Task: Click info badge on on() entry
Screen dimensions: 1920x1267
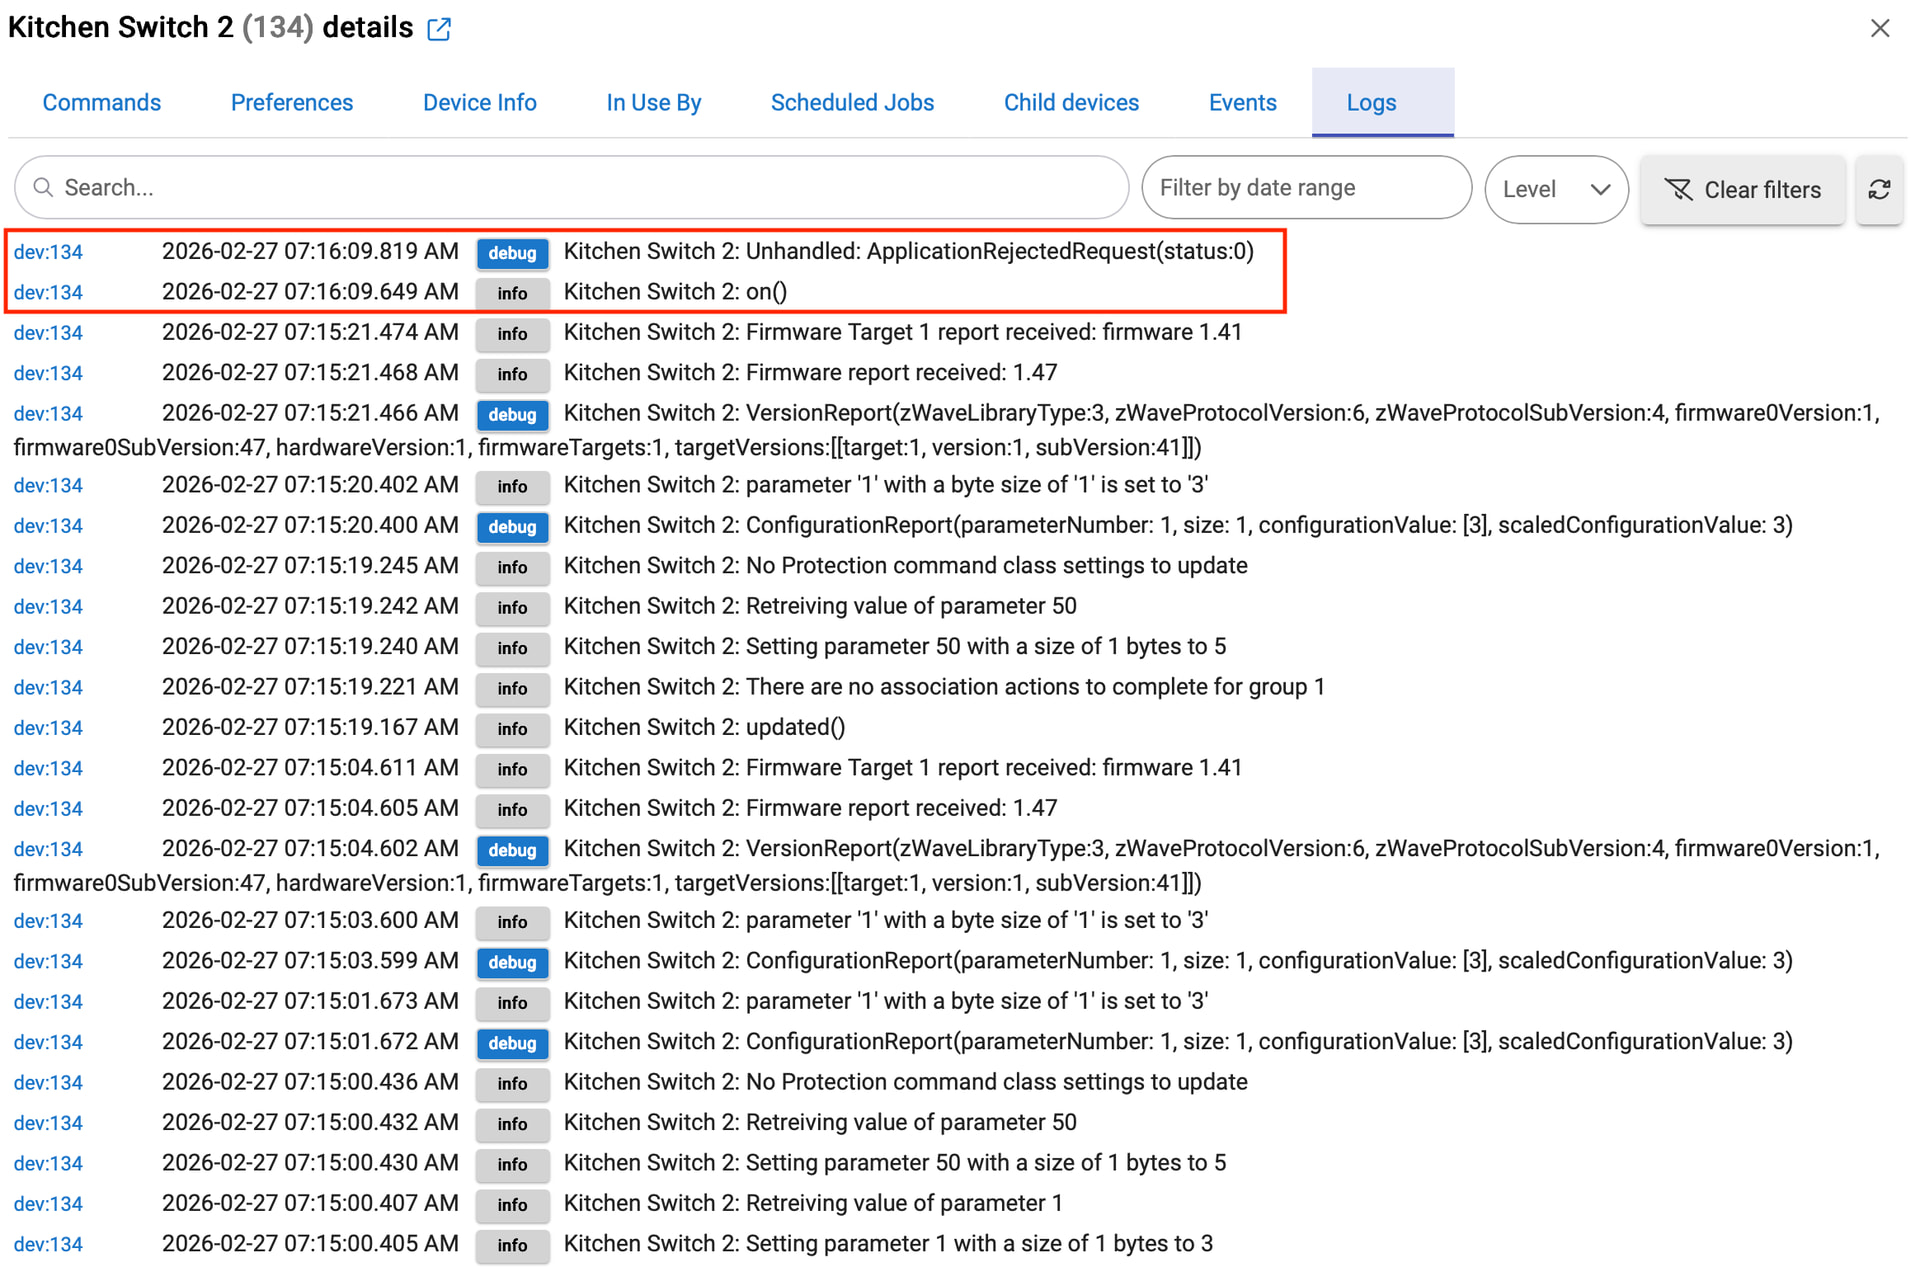Action: [512, 293]
